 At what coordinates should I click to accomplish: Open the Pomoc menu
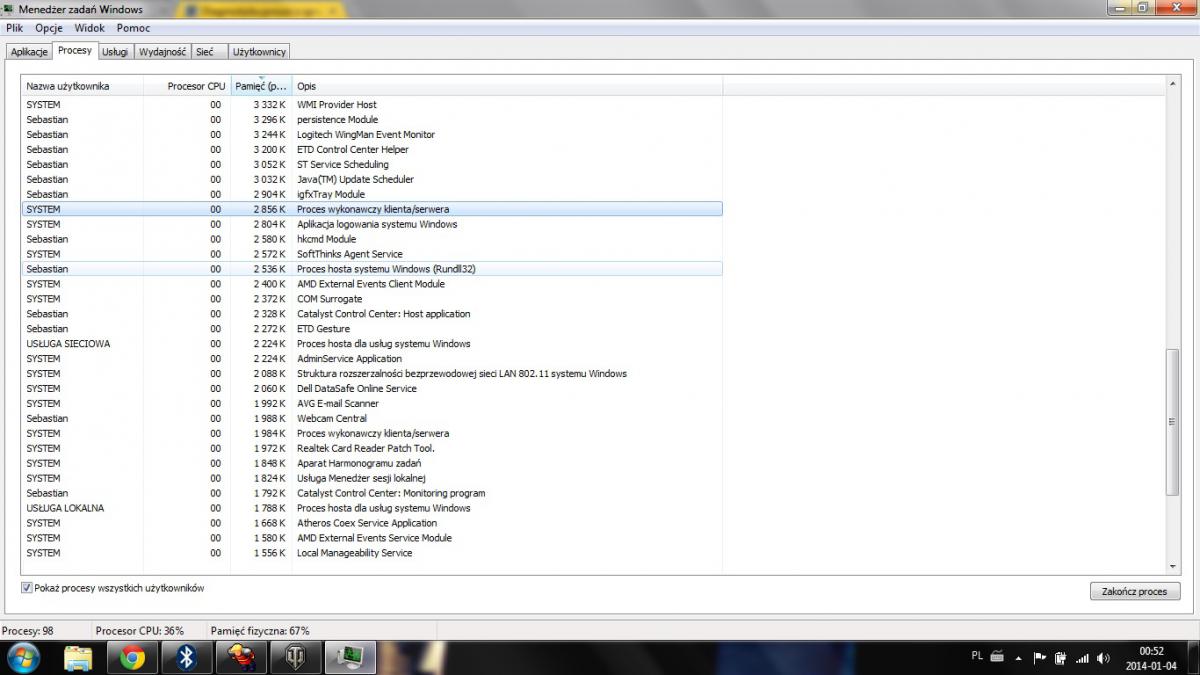tap(133, 28)
